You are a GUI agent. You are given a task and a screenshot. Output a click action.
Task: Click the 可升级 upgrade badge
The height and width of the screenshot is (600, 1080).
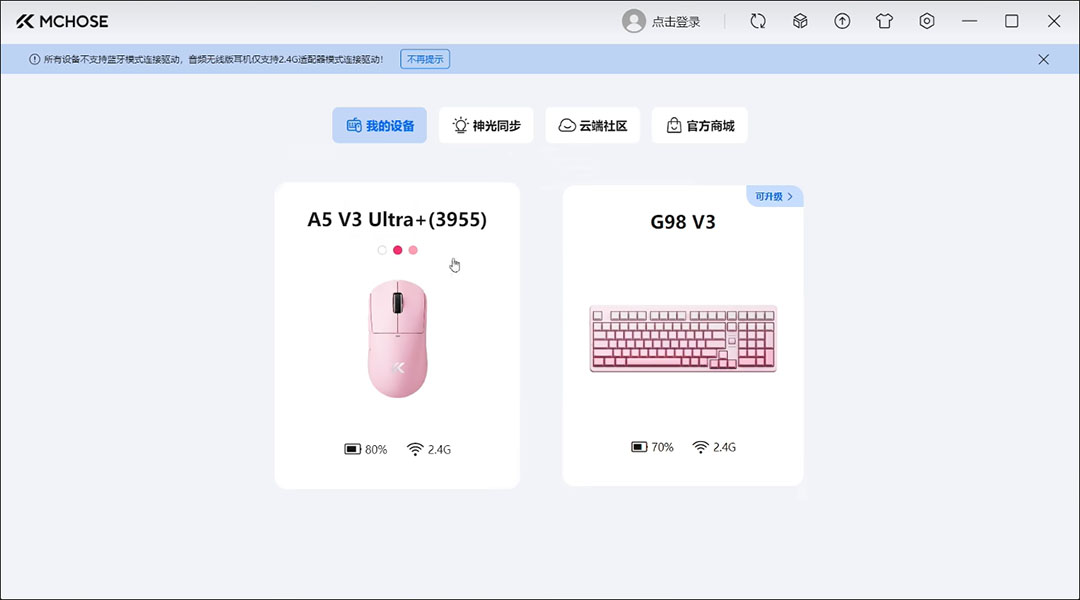point(774,196)
